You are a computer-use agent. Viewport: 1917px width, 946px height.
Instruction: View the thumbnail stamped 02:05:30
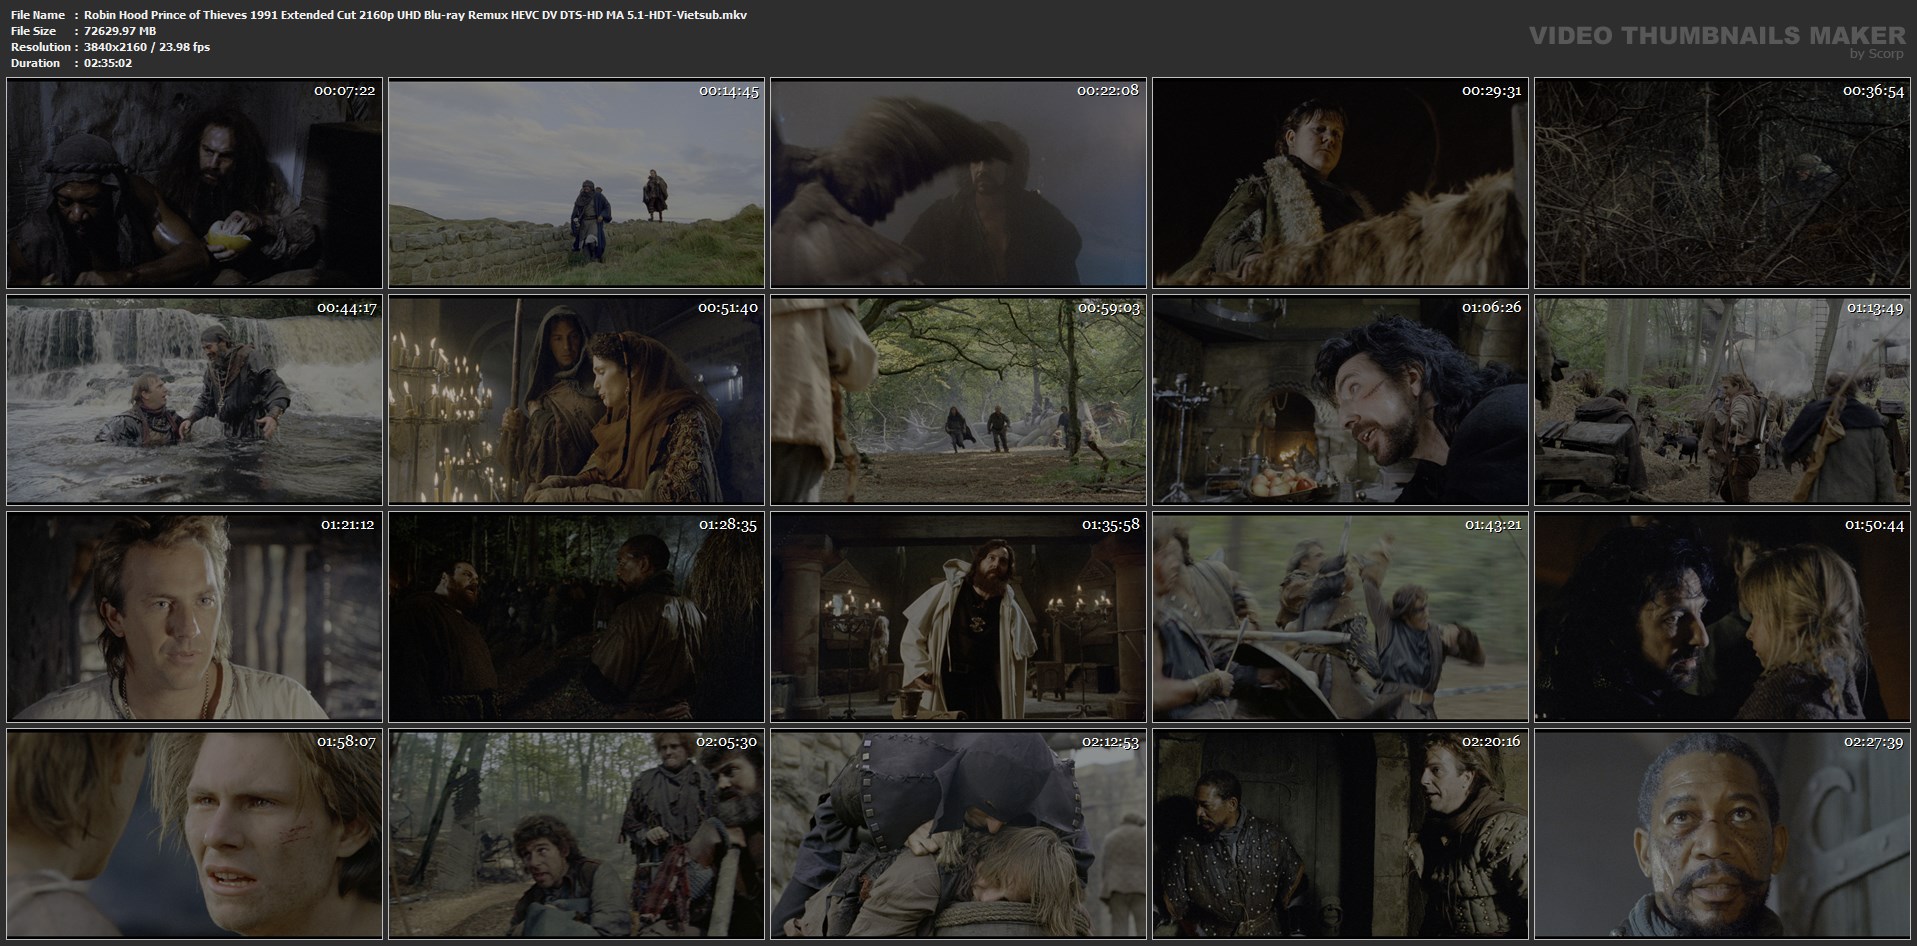[x=576, y=834]
